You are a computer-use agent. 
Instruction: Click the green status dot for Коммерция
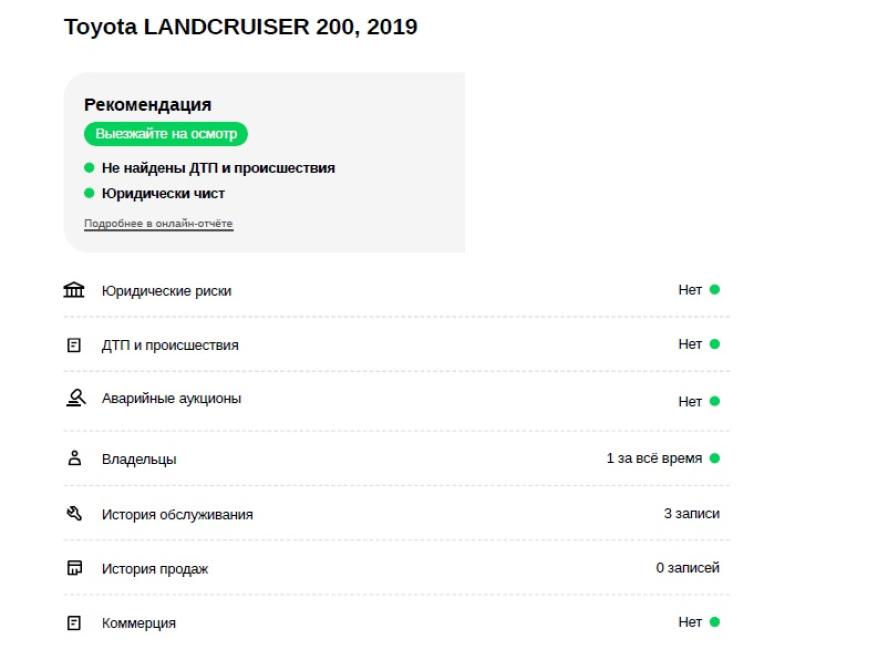coord(715,622)
